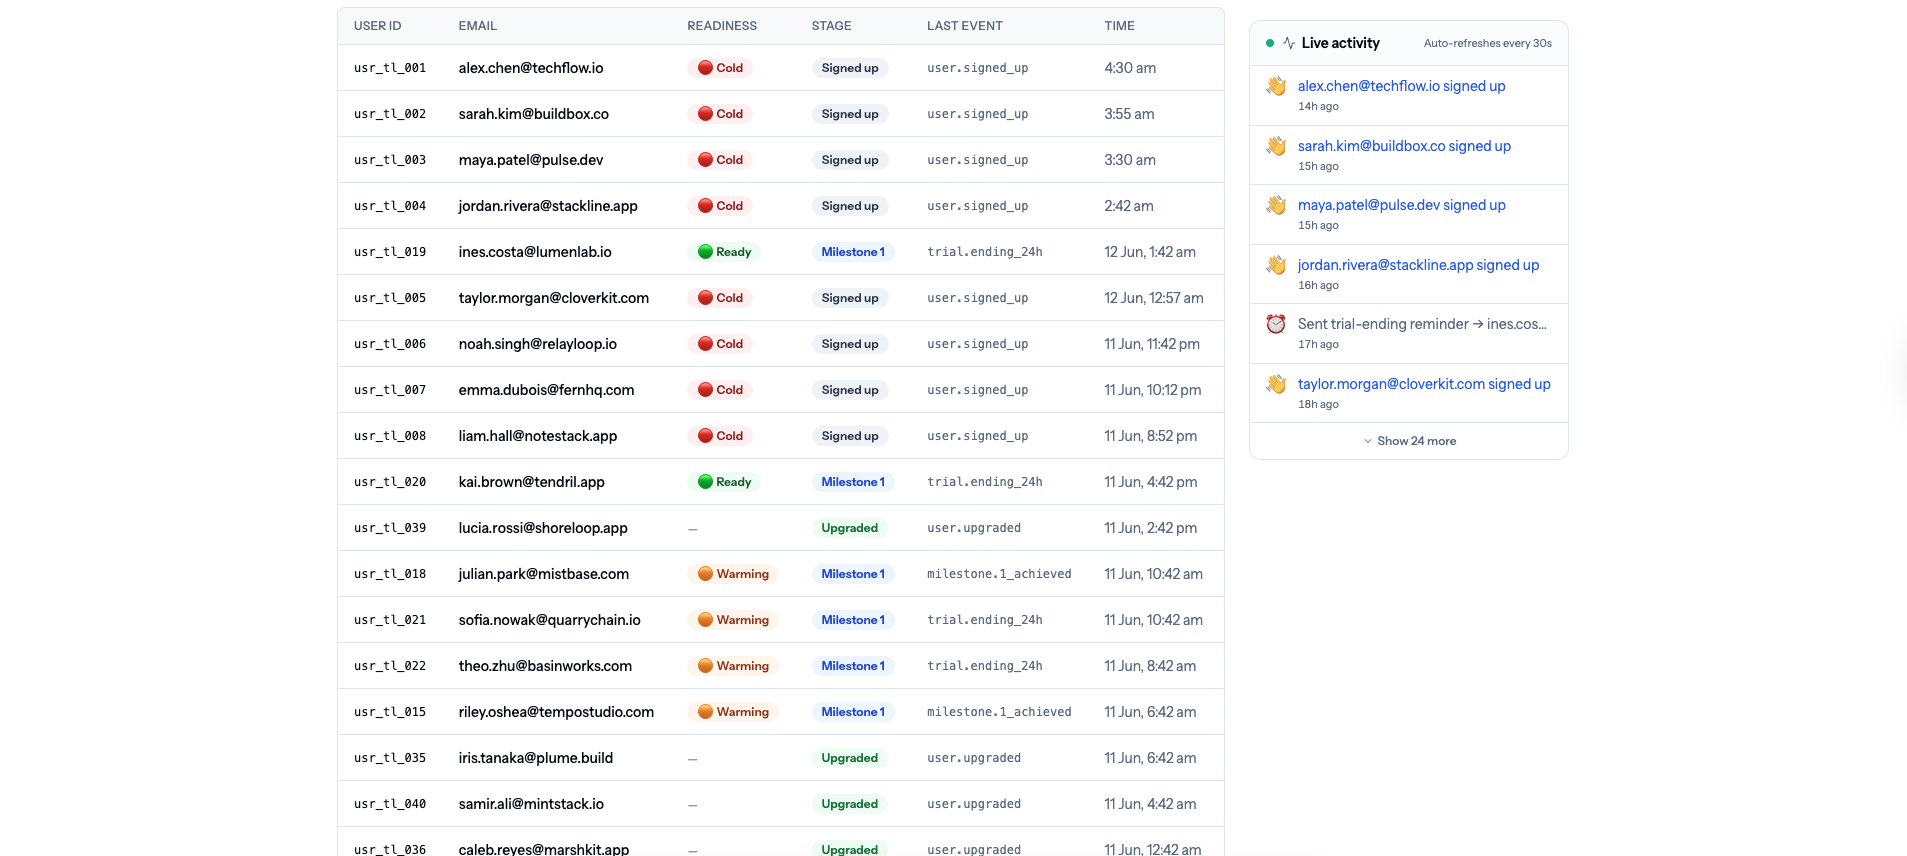Click user.upgraded event for iris.tanaka
This screenshot has height=856, width=1907.
tap(974, 758)
